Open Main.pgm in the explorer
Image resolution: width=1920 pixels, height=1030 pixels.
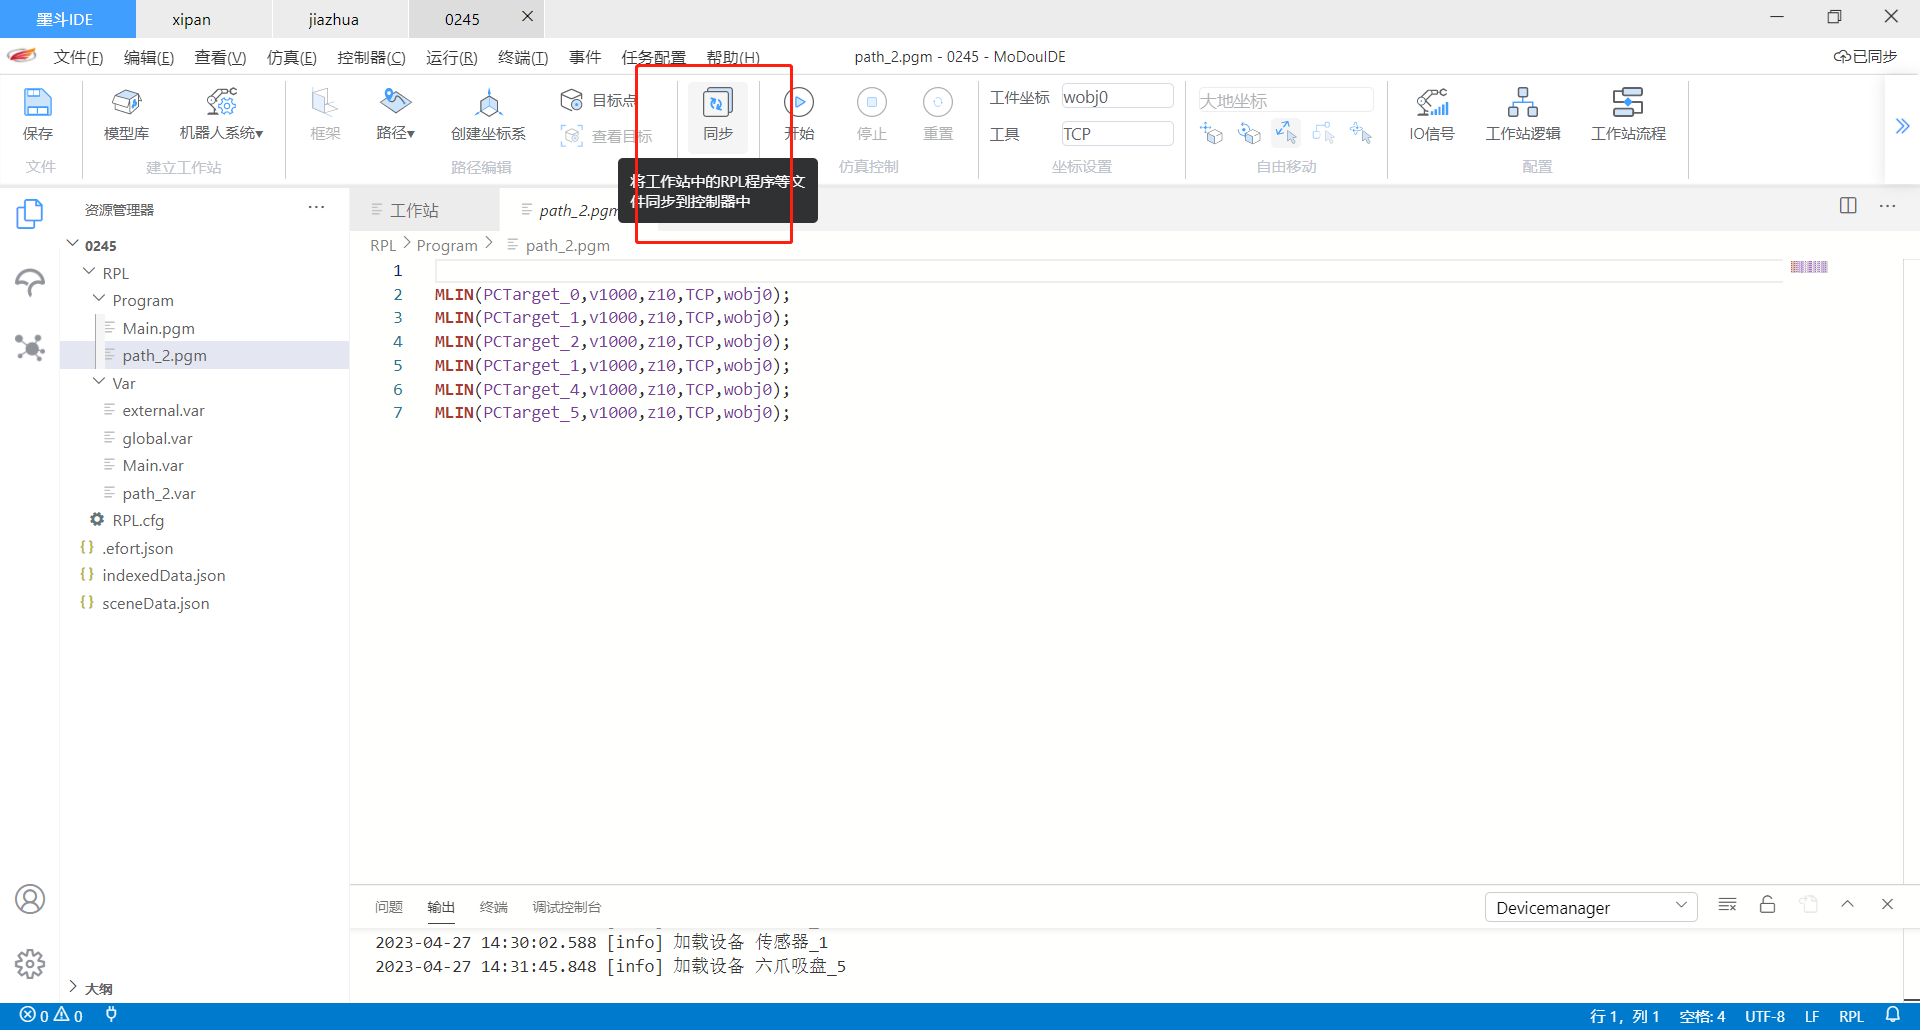point(158,328)
